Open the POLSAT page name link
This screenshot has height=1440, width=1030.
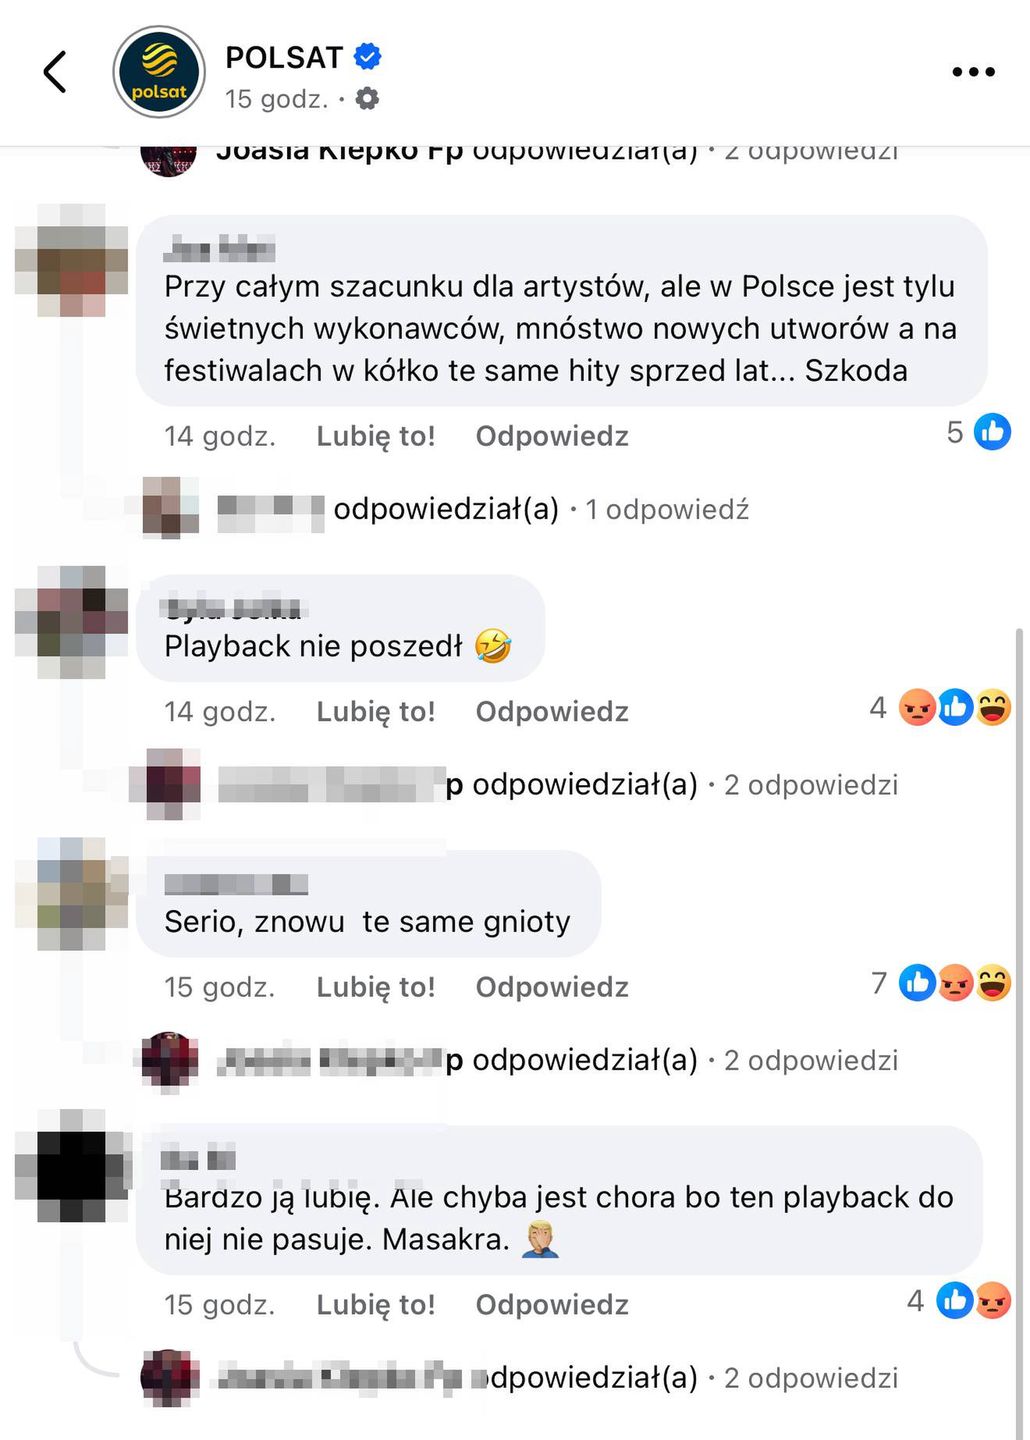[x=284, y=57]
